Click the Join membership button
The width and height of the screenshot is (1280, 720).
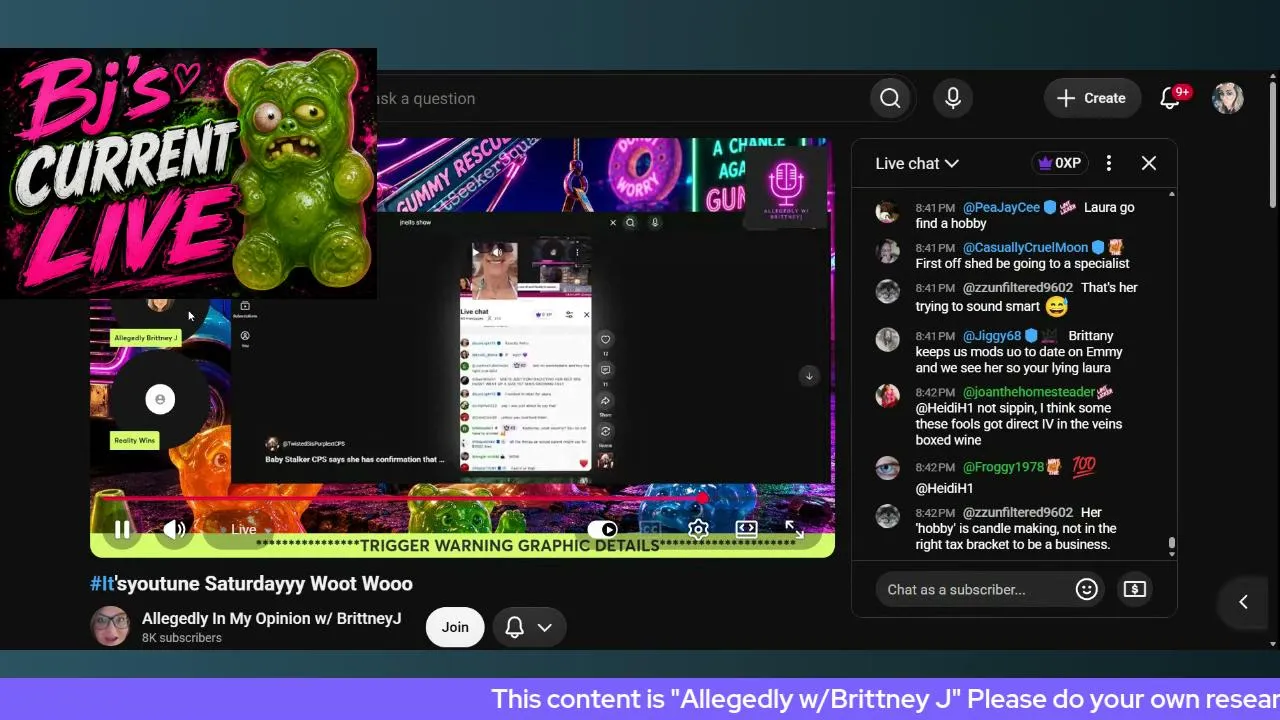click(x=455, y=627)
